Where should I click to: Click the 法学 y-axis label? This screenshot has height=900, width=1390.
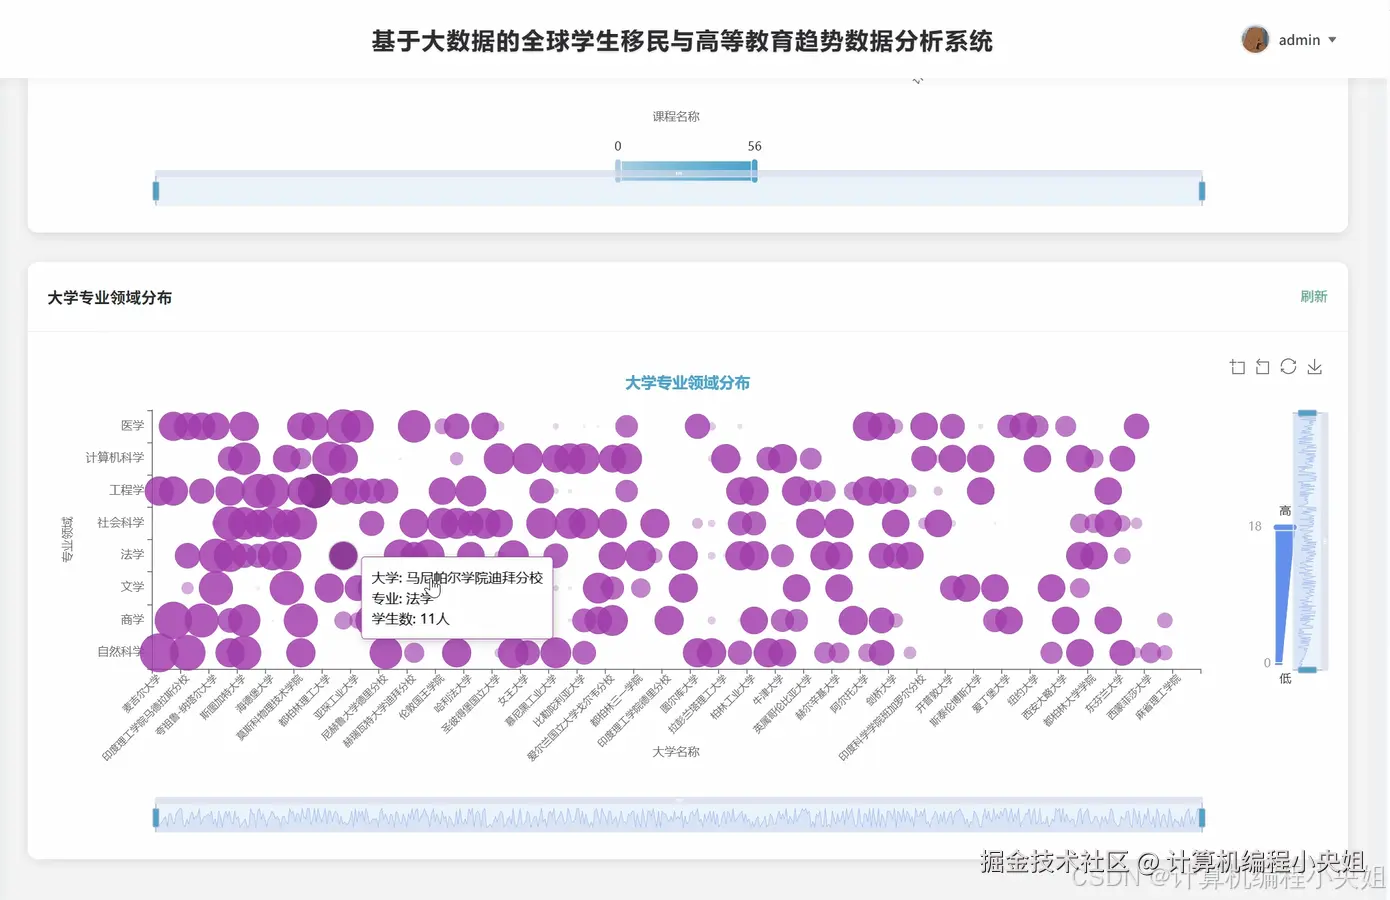132,554
